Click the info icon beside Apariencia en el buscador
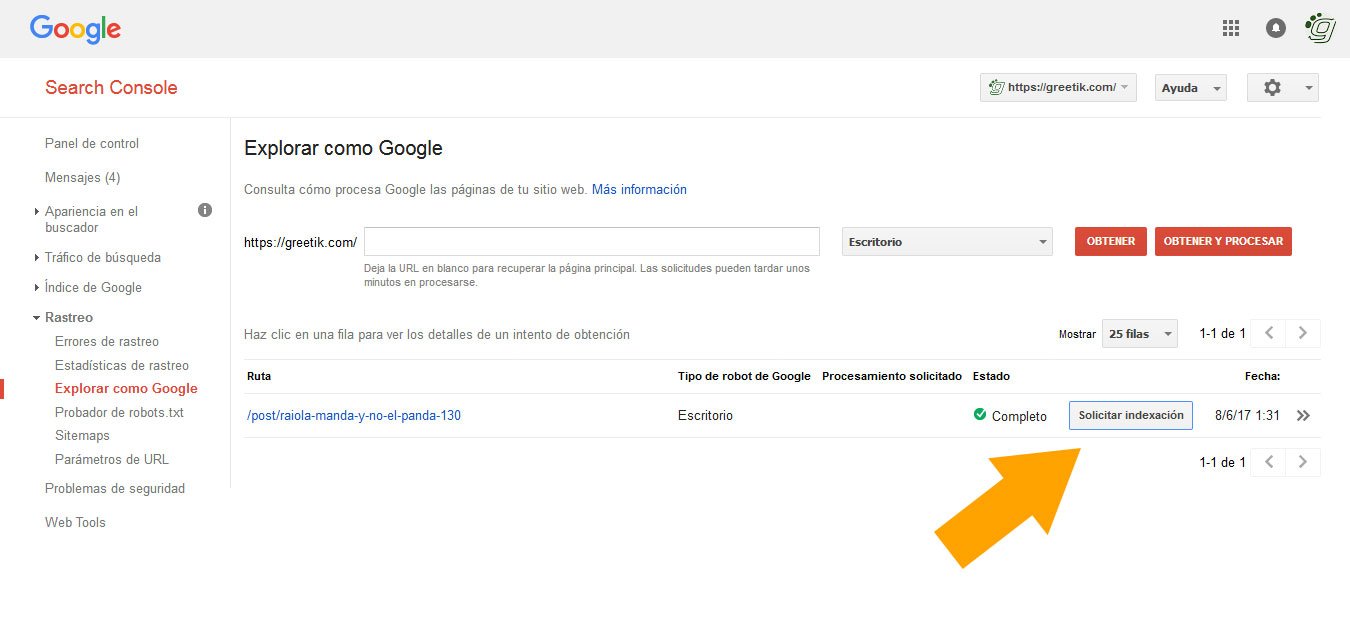This screenshot has width=1350, height=629. [205, 210]
